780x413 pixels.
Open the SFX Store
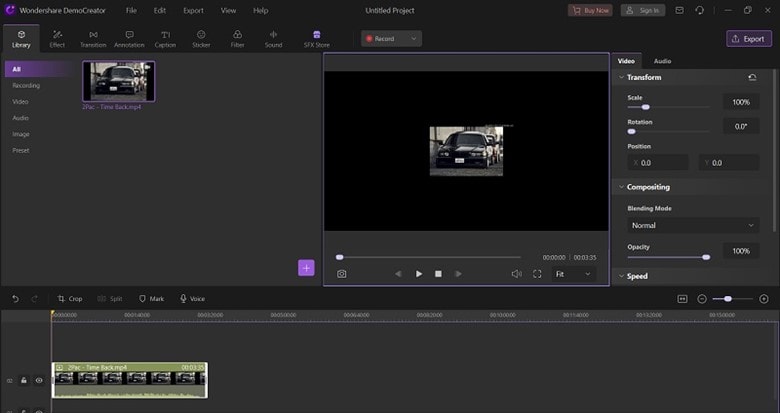tap(316, 39)
